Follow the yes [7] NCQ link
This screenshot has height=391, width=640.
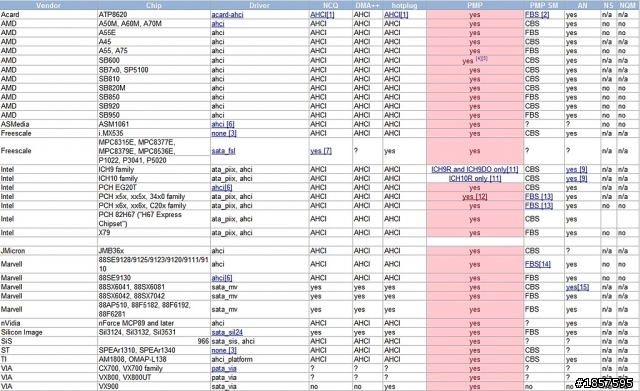click(321, 151)
